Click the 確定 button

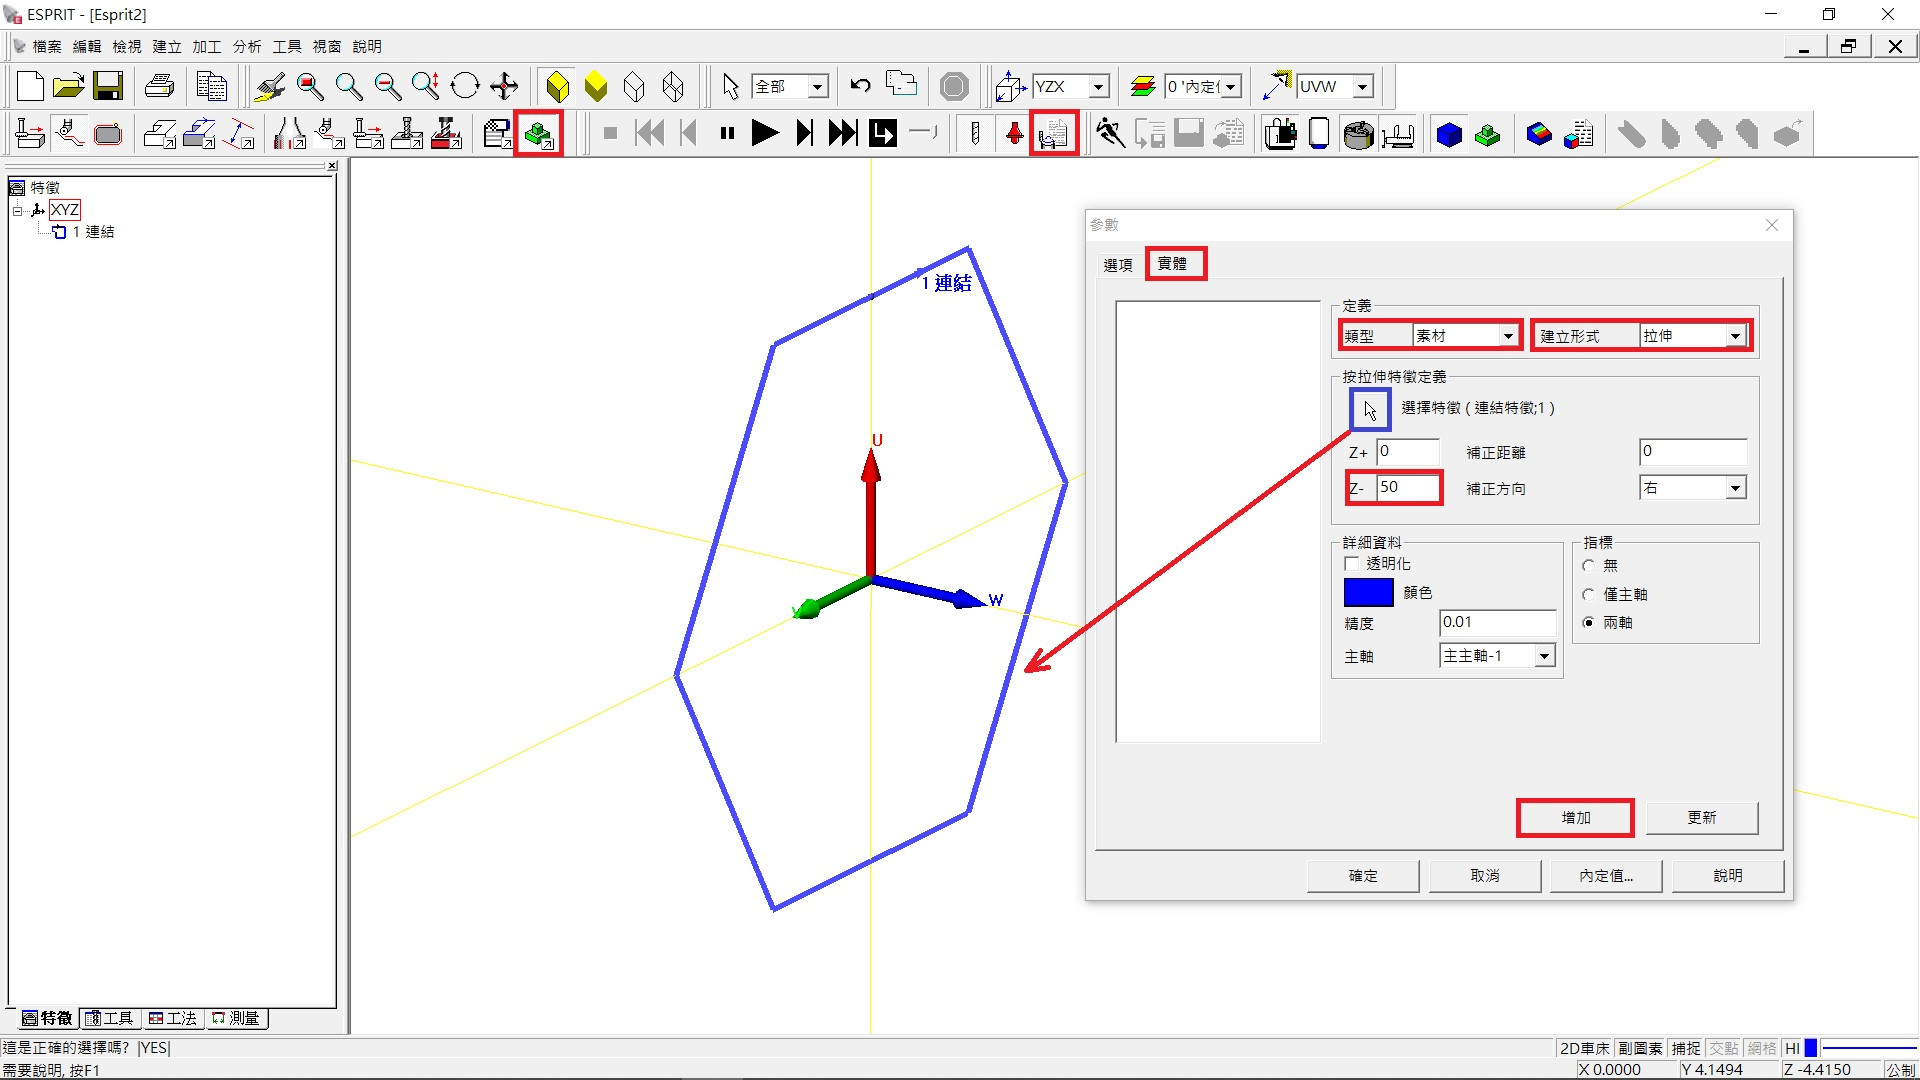tap(1362, 876)
